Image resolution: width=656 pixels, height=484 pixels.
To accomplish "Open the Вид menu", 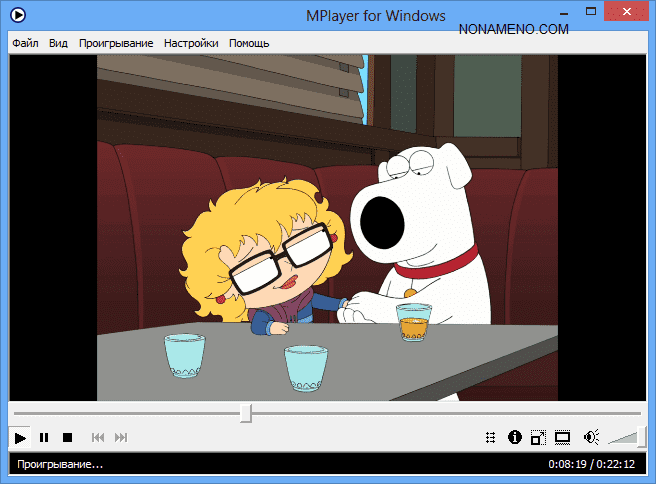I will 58,44.
